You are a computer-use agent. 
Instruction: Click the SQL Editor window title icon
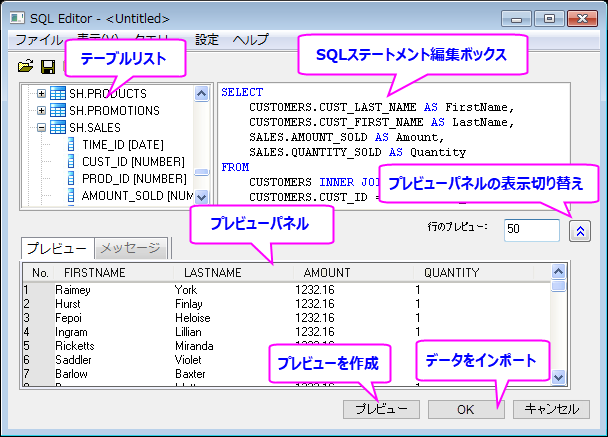17,18
